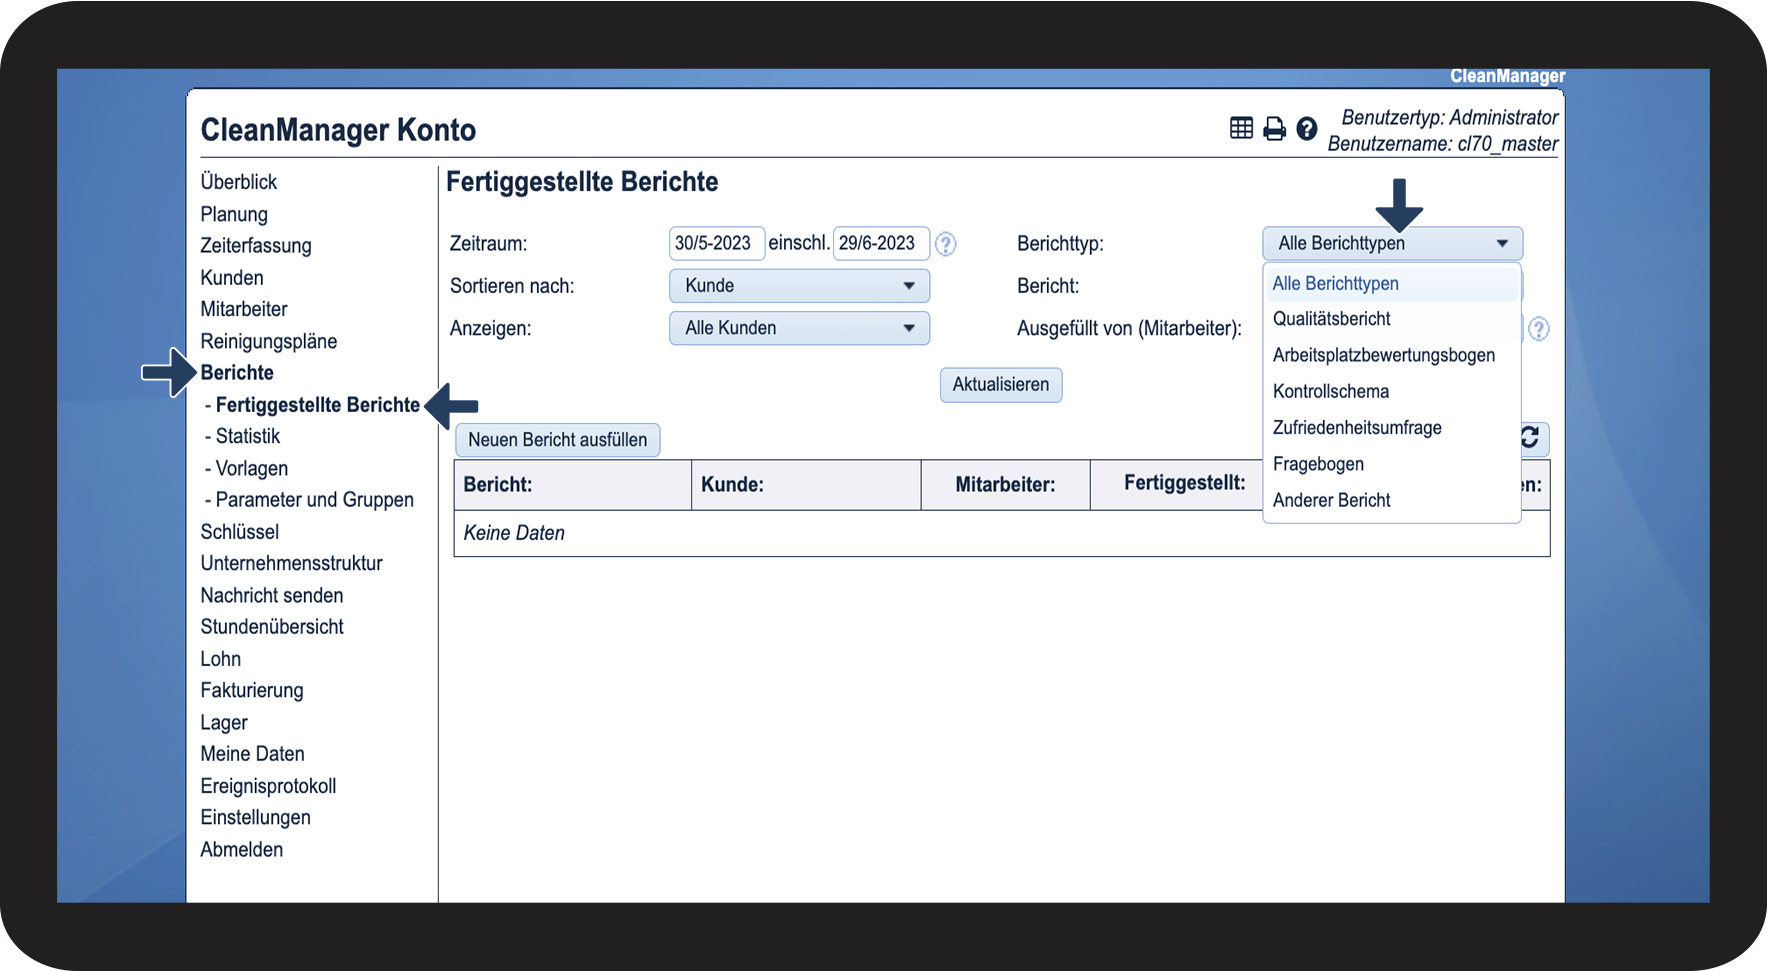This screenshot has width=1767, height=971.
Task: Select Zufriedenheitsumfrage option
Action: pos(1391,428)
